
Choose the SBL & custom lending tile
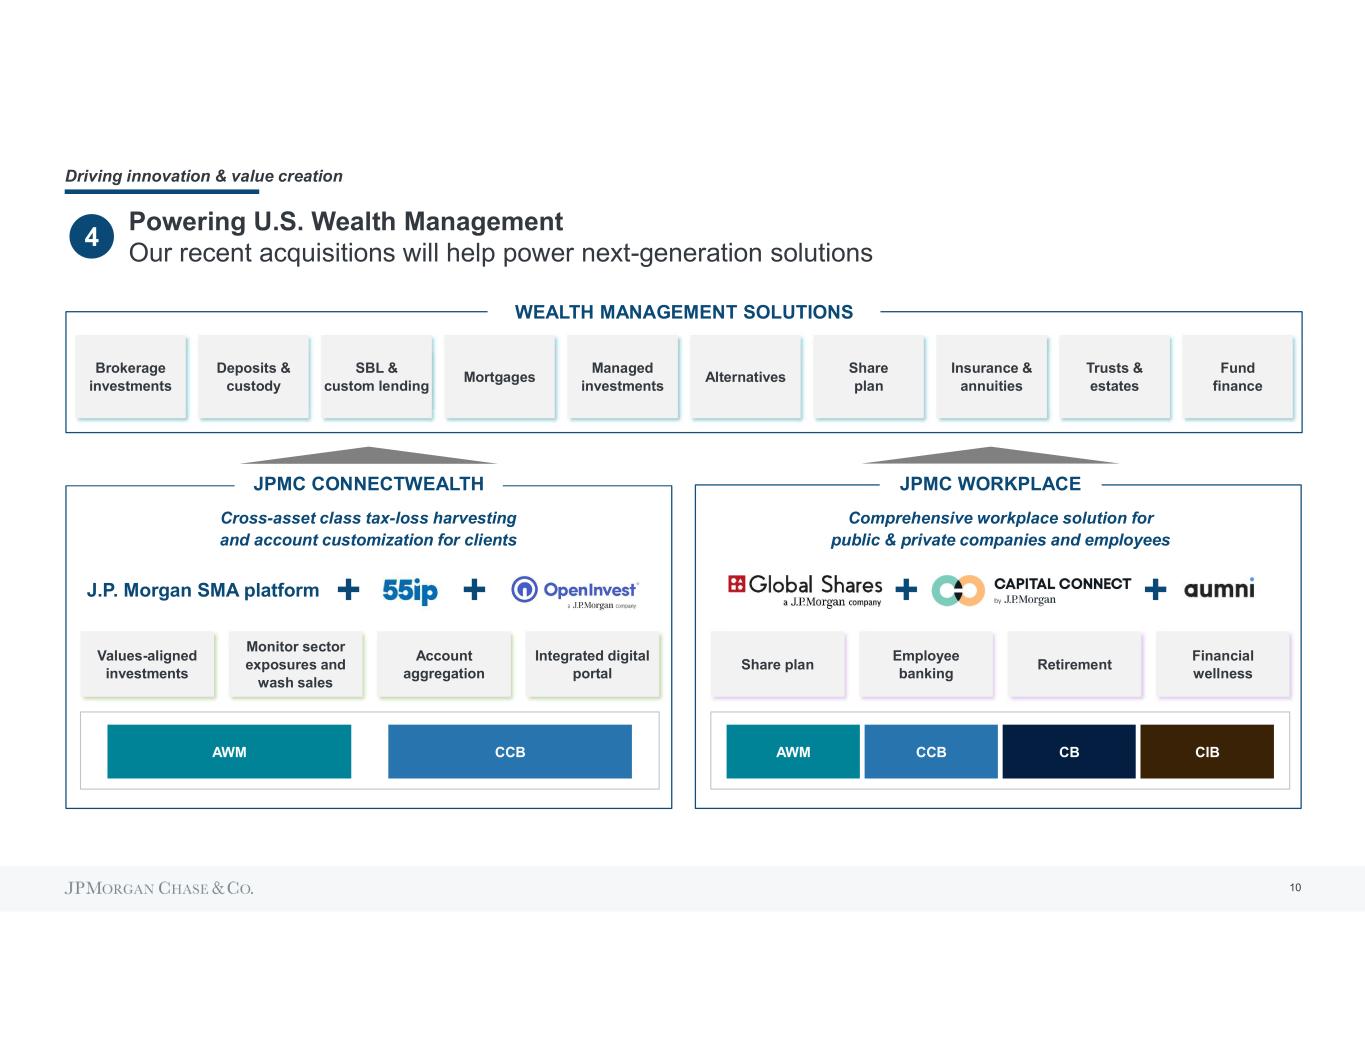[x=376, y=377]
